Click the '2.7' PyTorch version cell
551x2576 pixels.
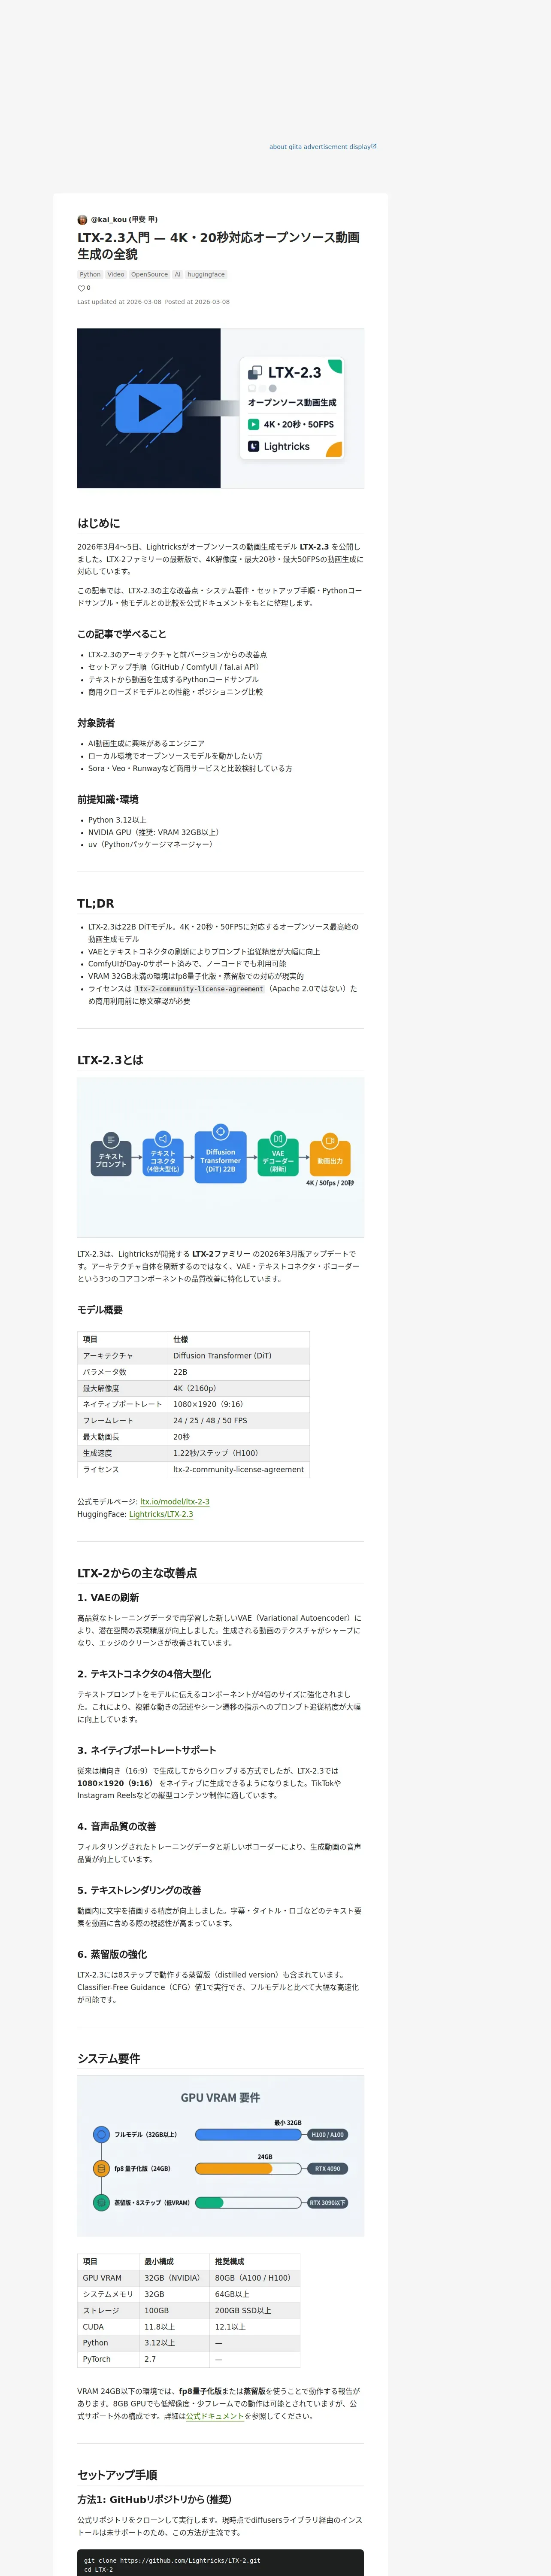[x=174, y=2359]
